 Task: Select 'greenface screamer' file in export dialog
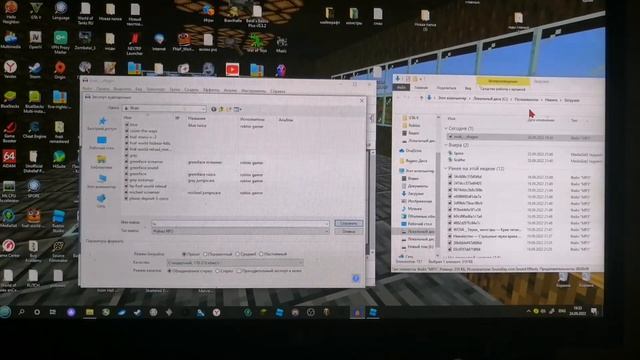tap(146, 162)
